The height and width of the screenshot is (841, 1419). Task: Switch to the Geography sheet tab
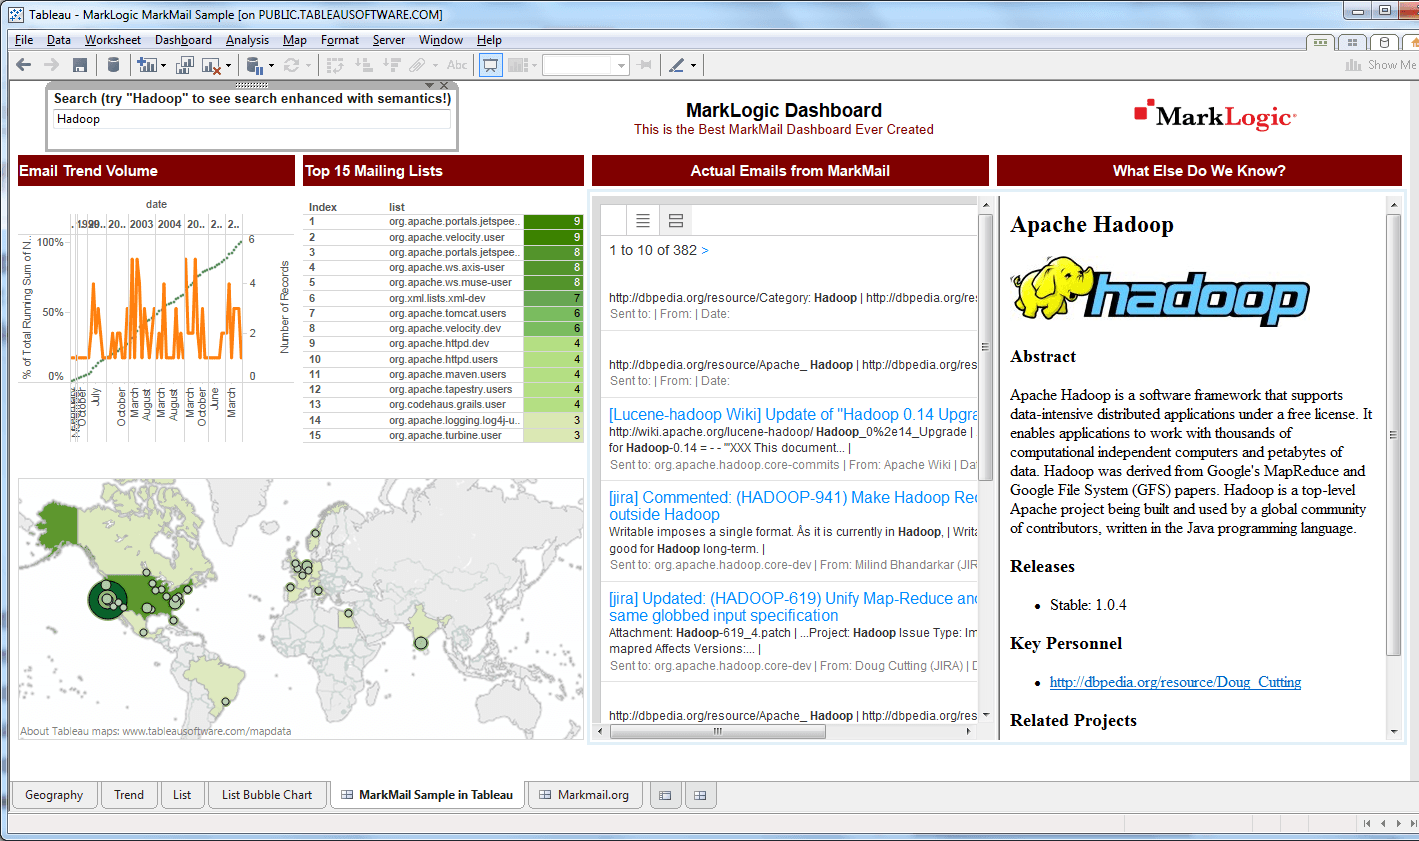[54, 795]
